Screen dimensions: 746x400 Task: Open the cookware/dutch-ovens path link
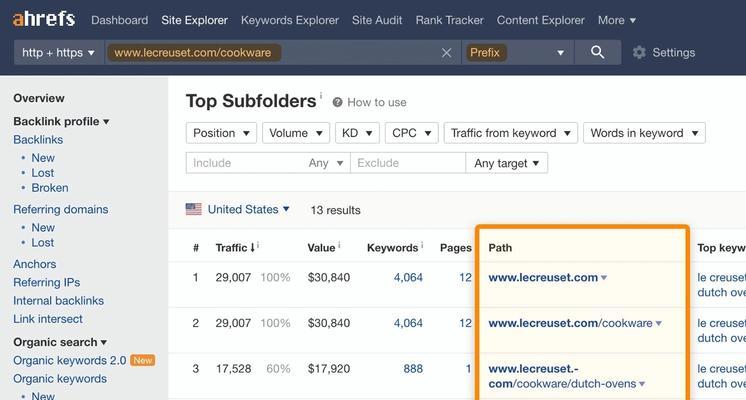[562, 376]
